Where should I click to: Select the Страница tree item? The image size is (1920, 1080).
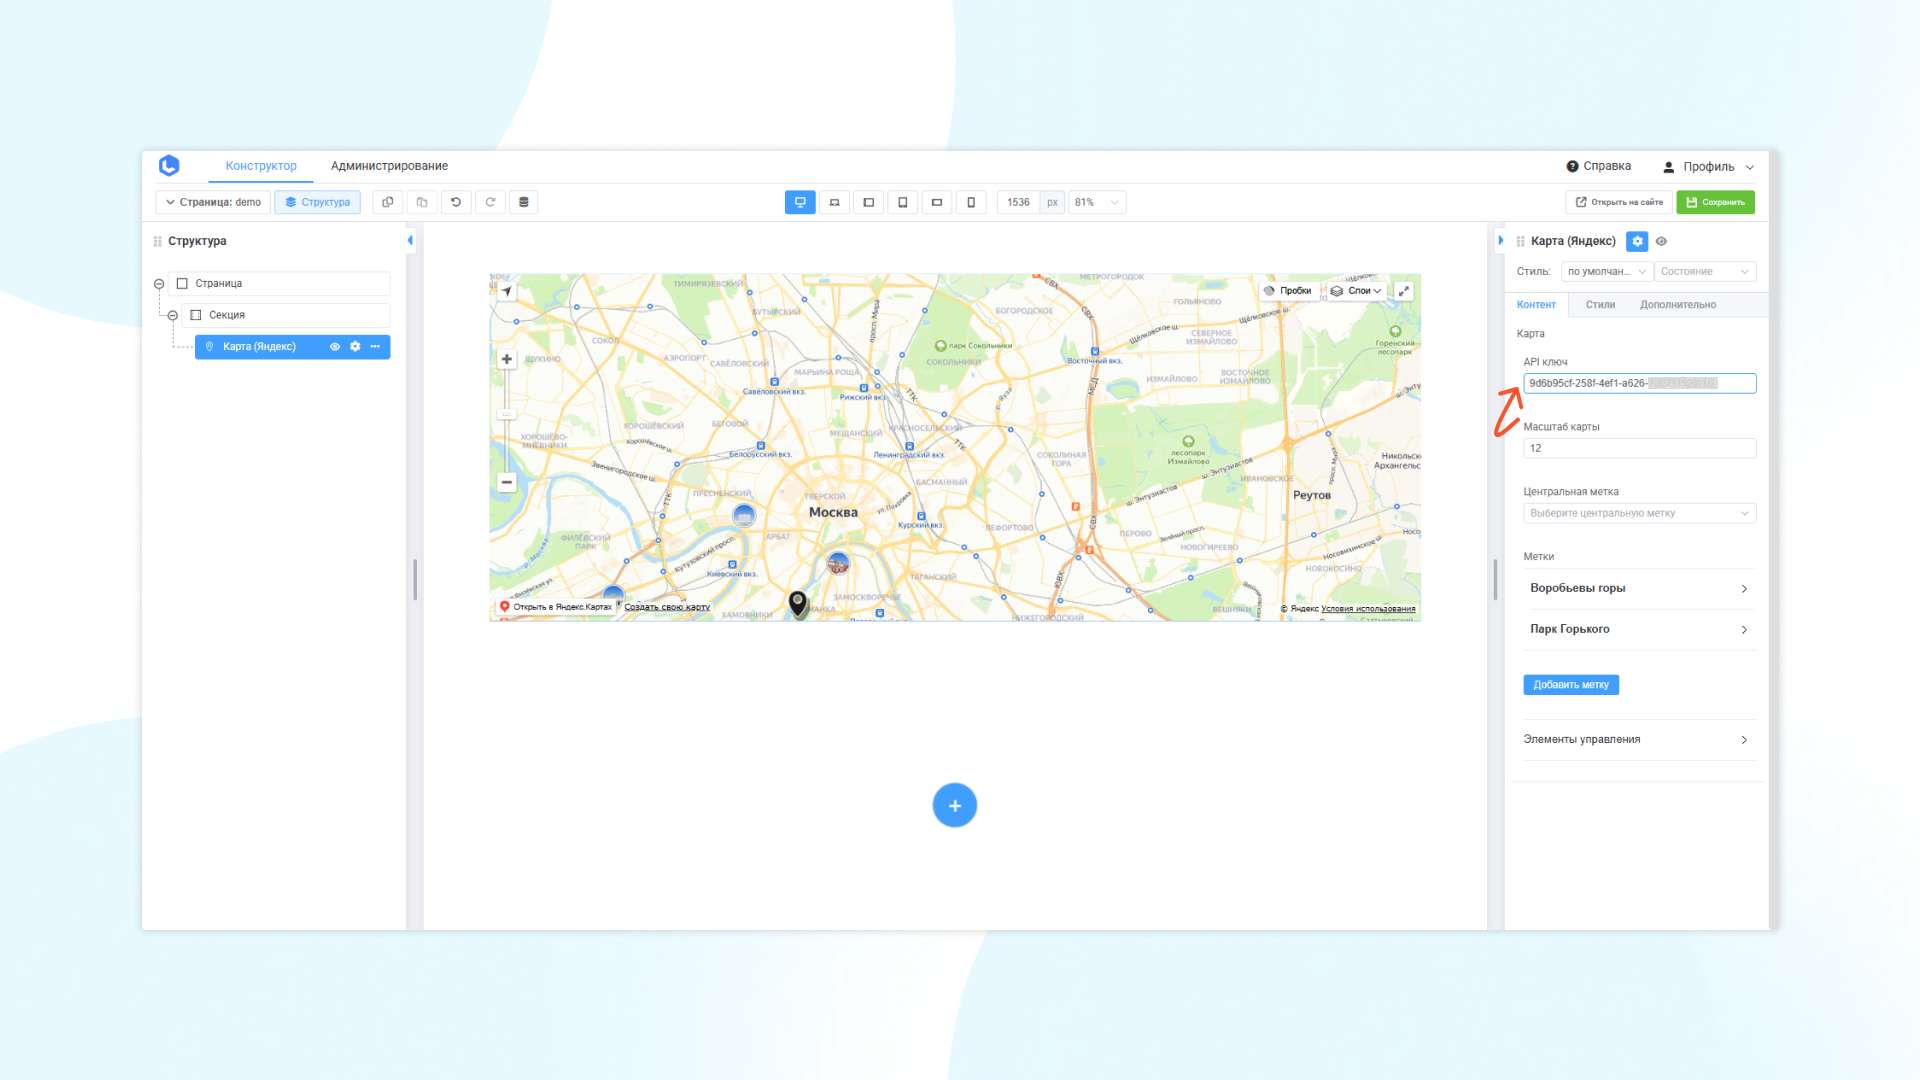coord(279,284)
